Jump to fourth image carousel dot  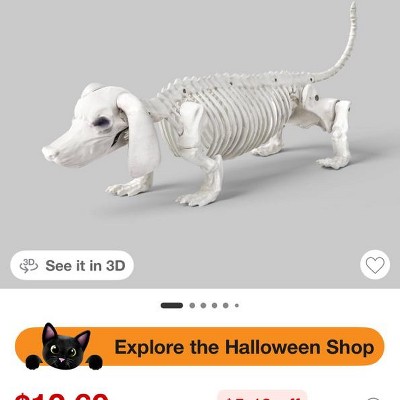pos(215,305)
